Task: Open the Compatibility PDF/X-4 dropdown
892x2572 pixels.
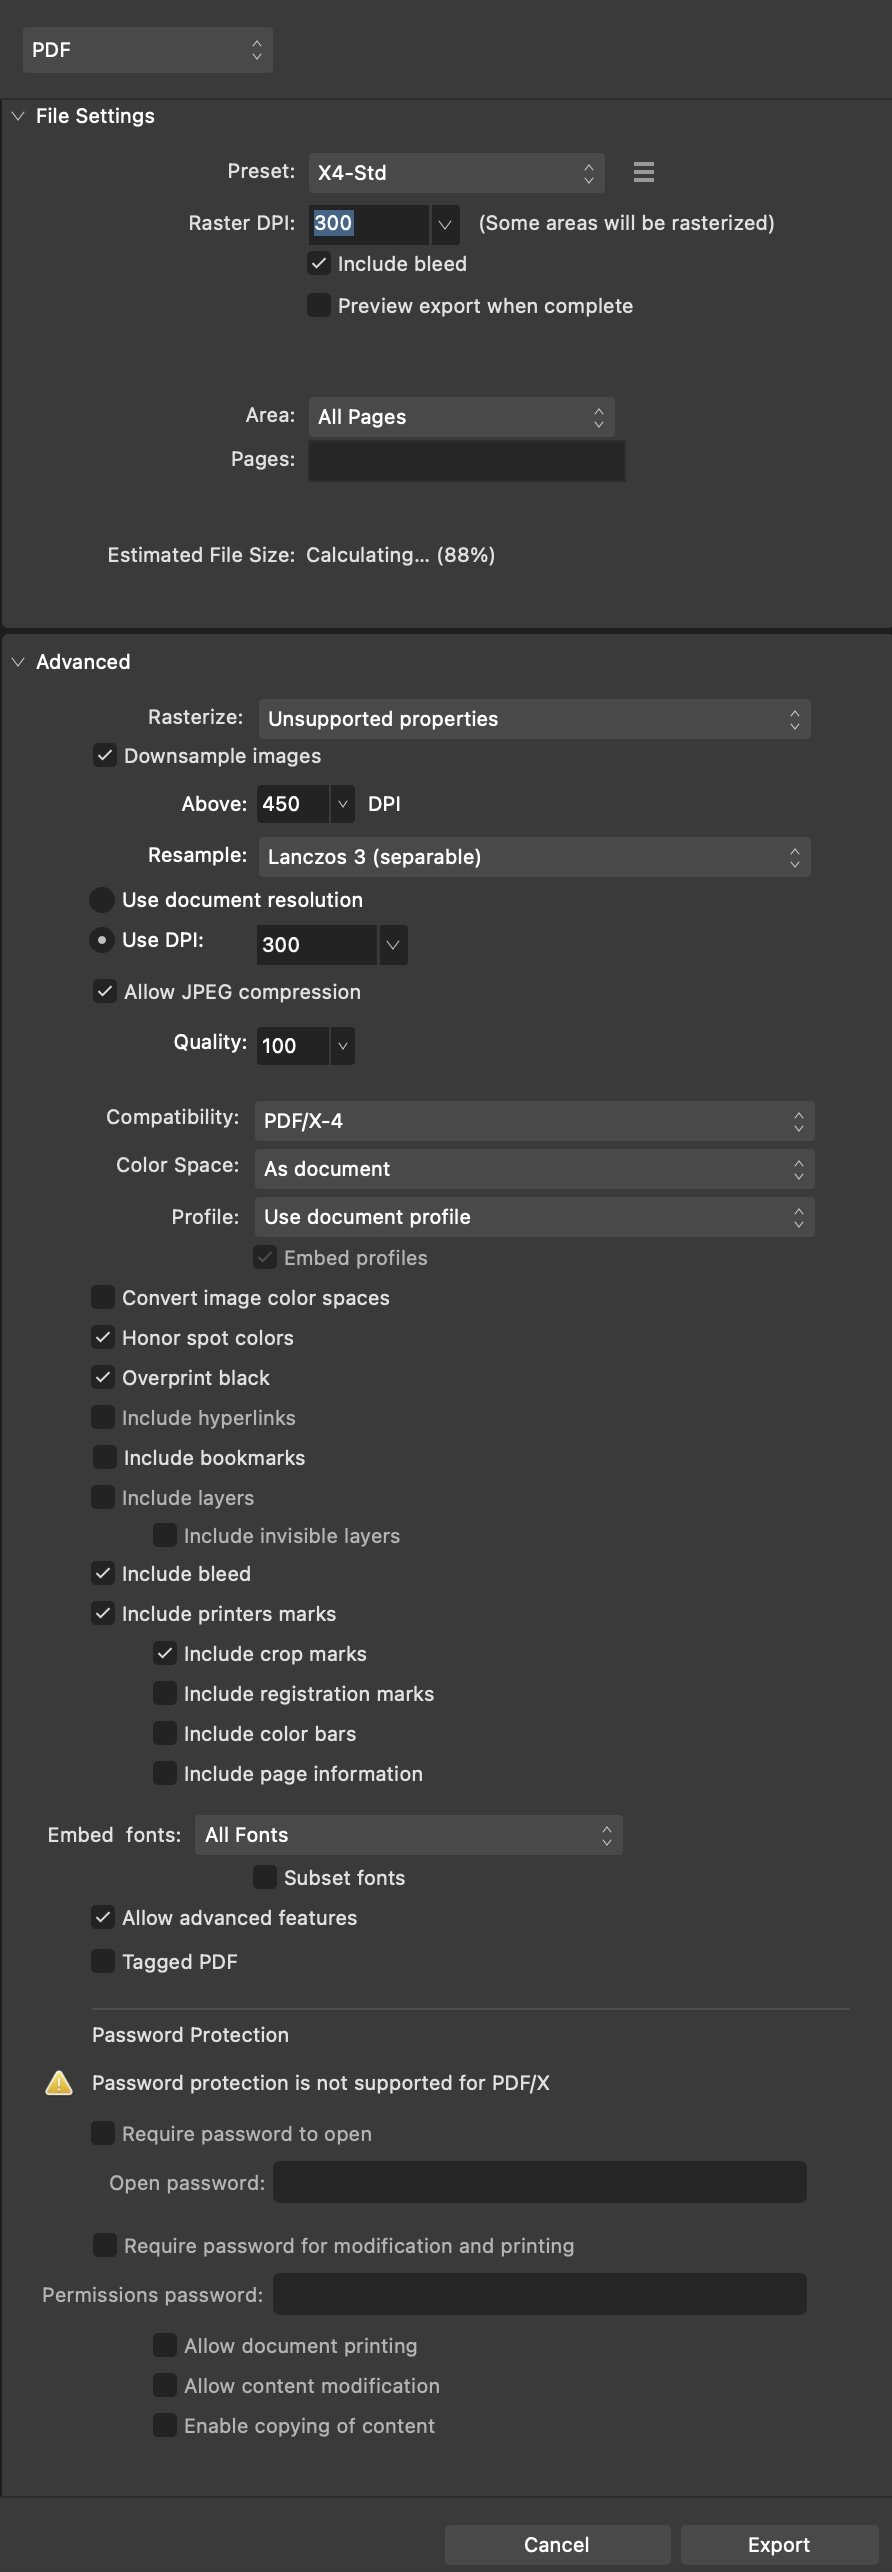Action: [534, 1121]
